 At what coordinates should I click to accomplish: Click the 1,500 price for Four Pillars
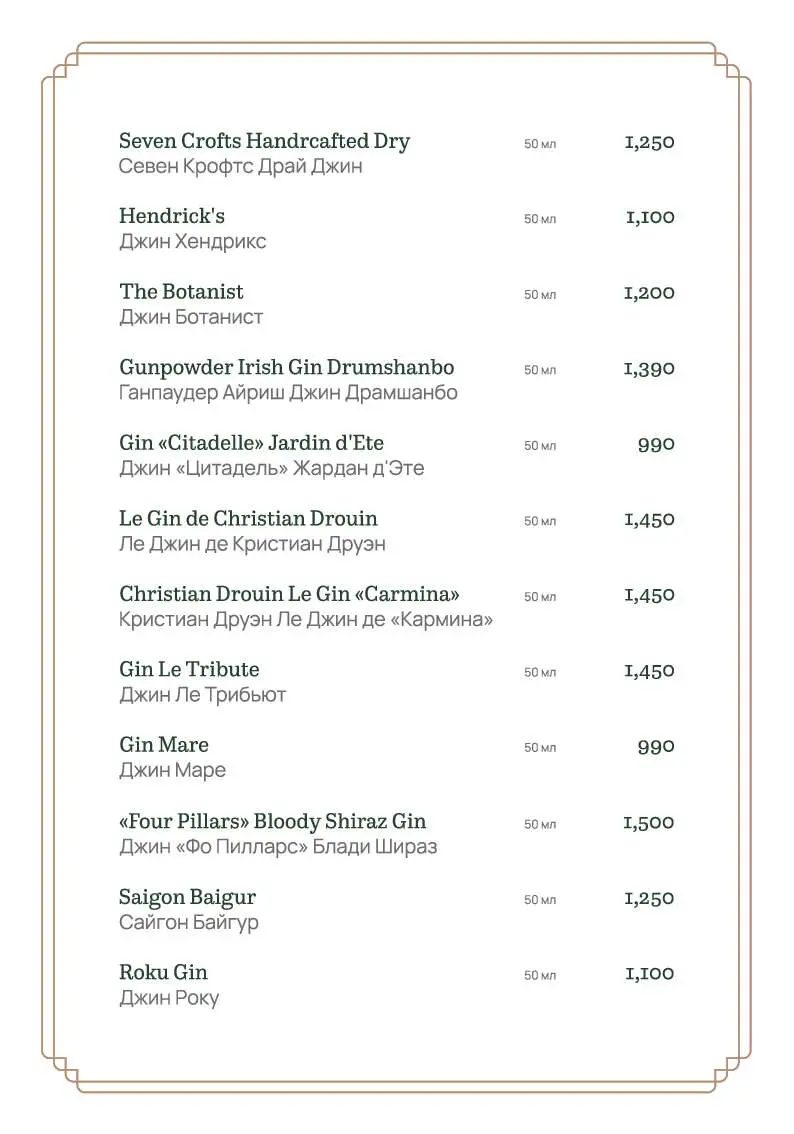pos(649,823)
